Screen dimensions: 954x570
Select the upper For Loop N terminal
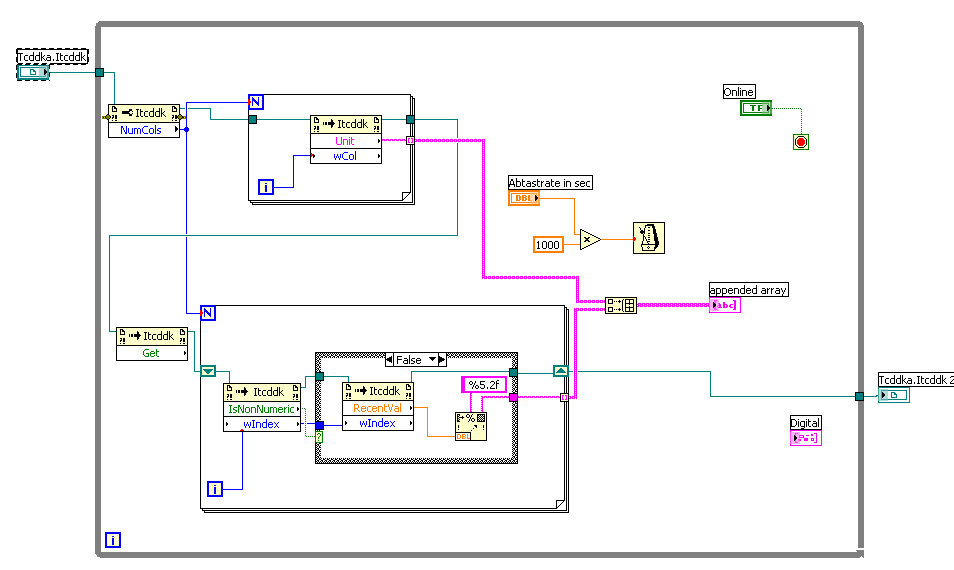[x=256, y=102]
